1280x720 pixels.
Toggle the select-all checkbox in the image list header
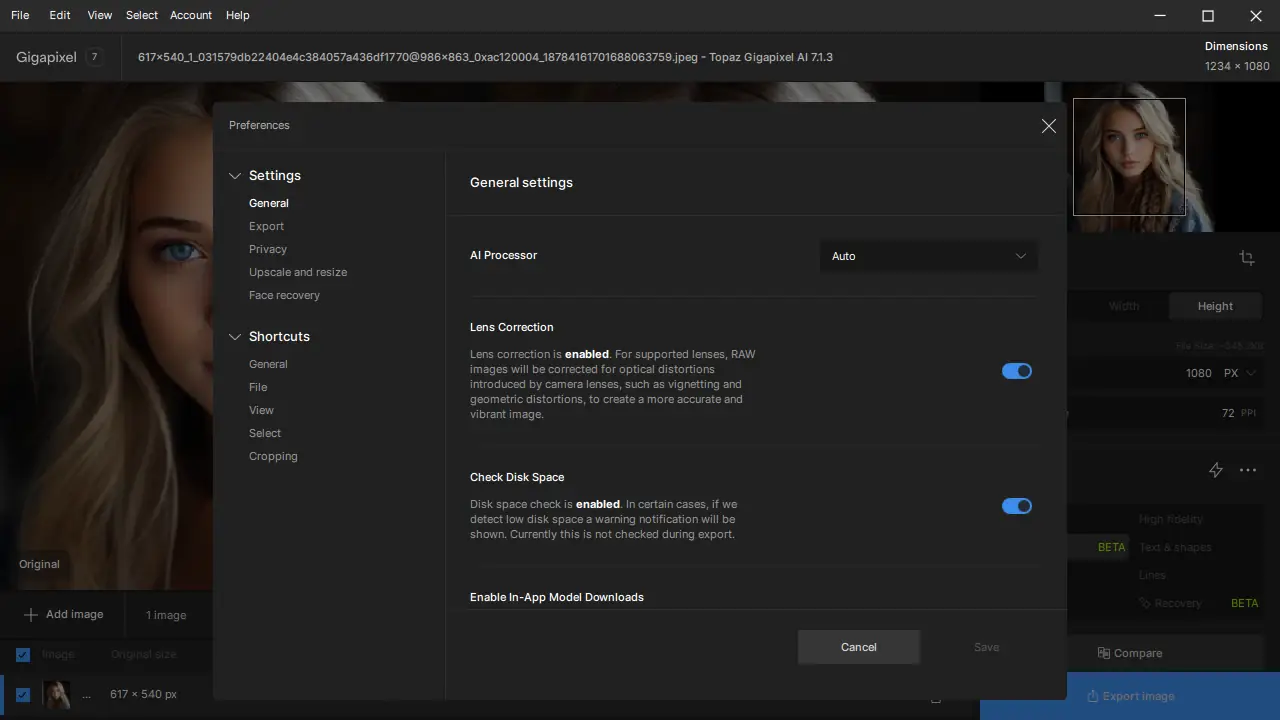[x=22, y=654]
